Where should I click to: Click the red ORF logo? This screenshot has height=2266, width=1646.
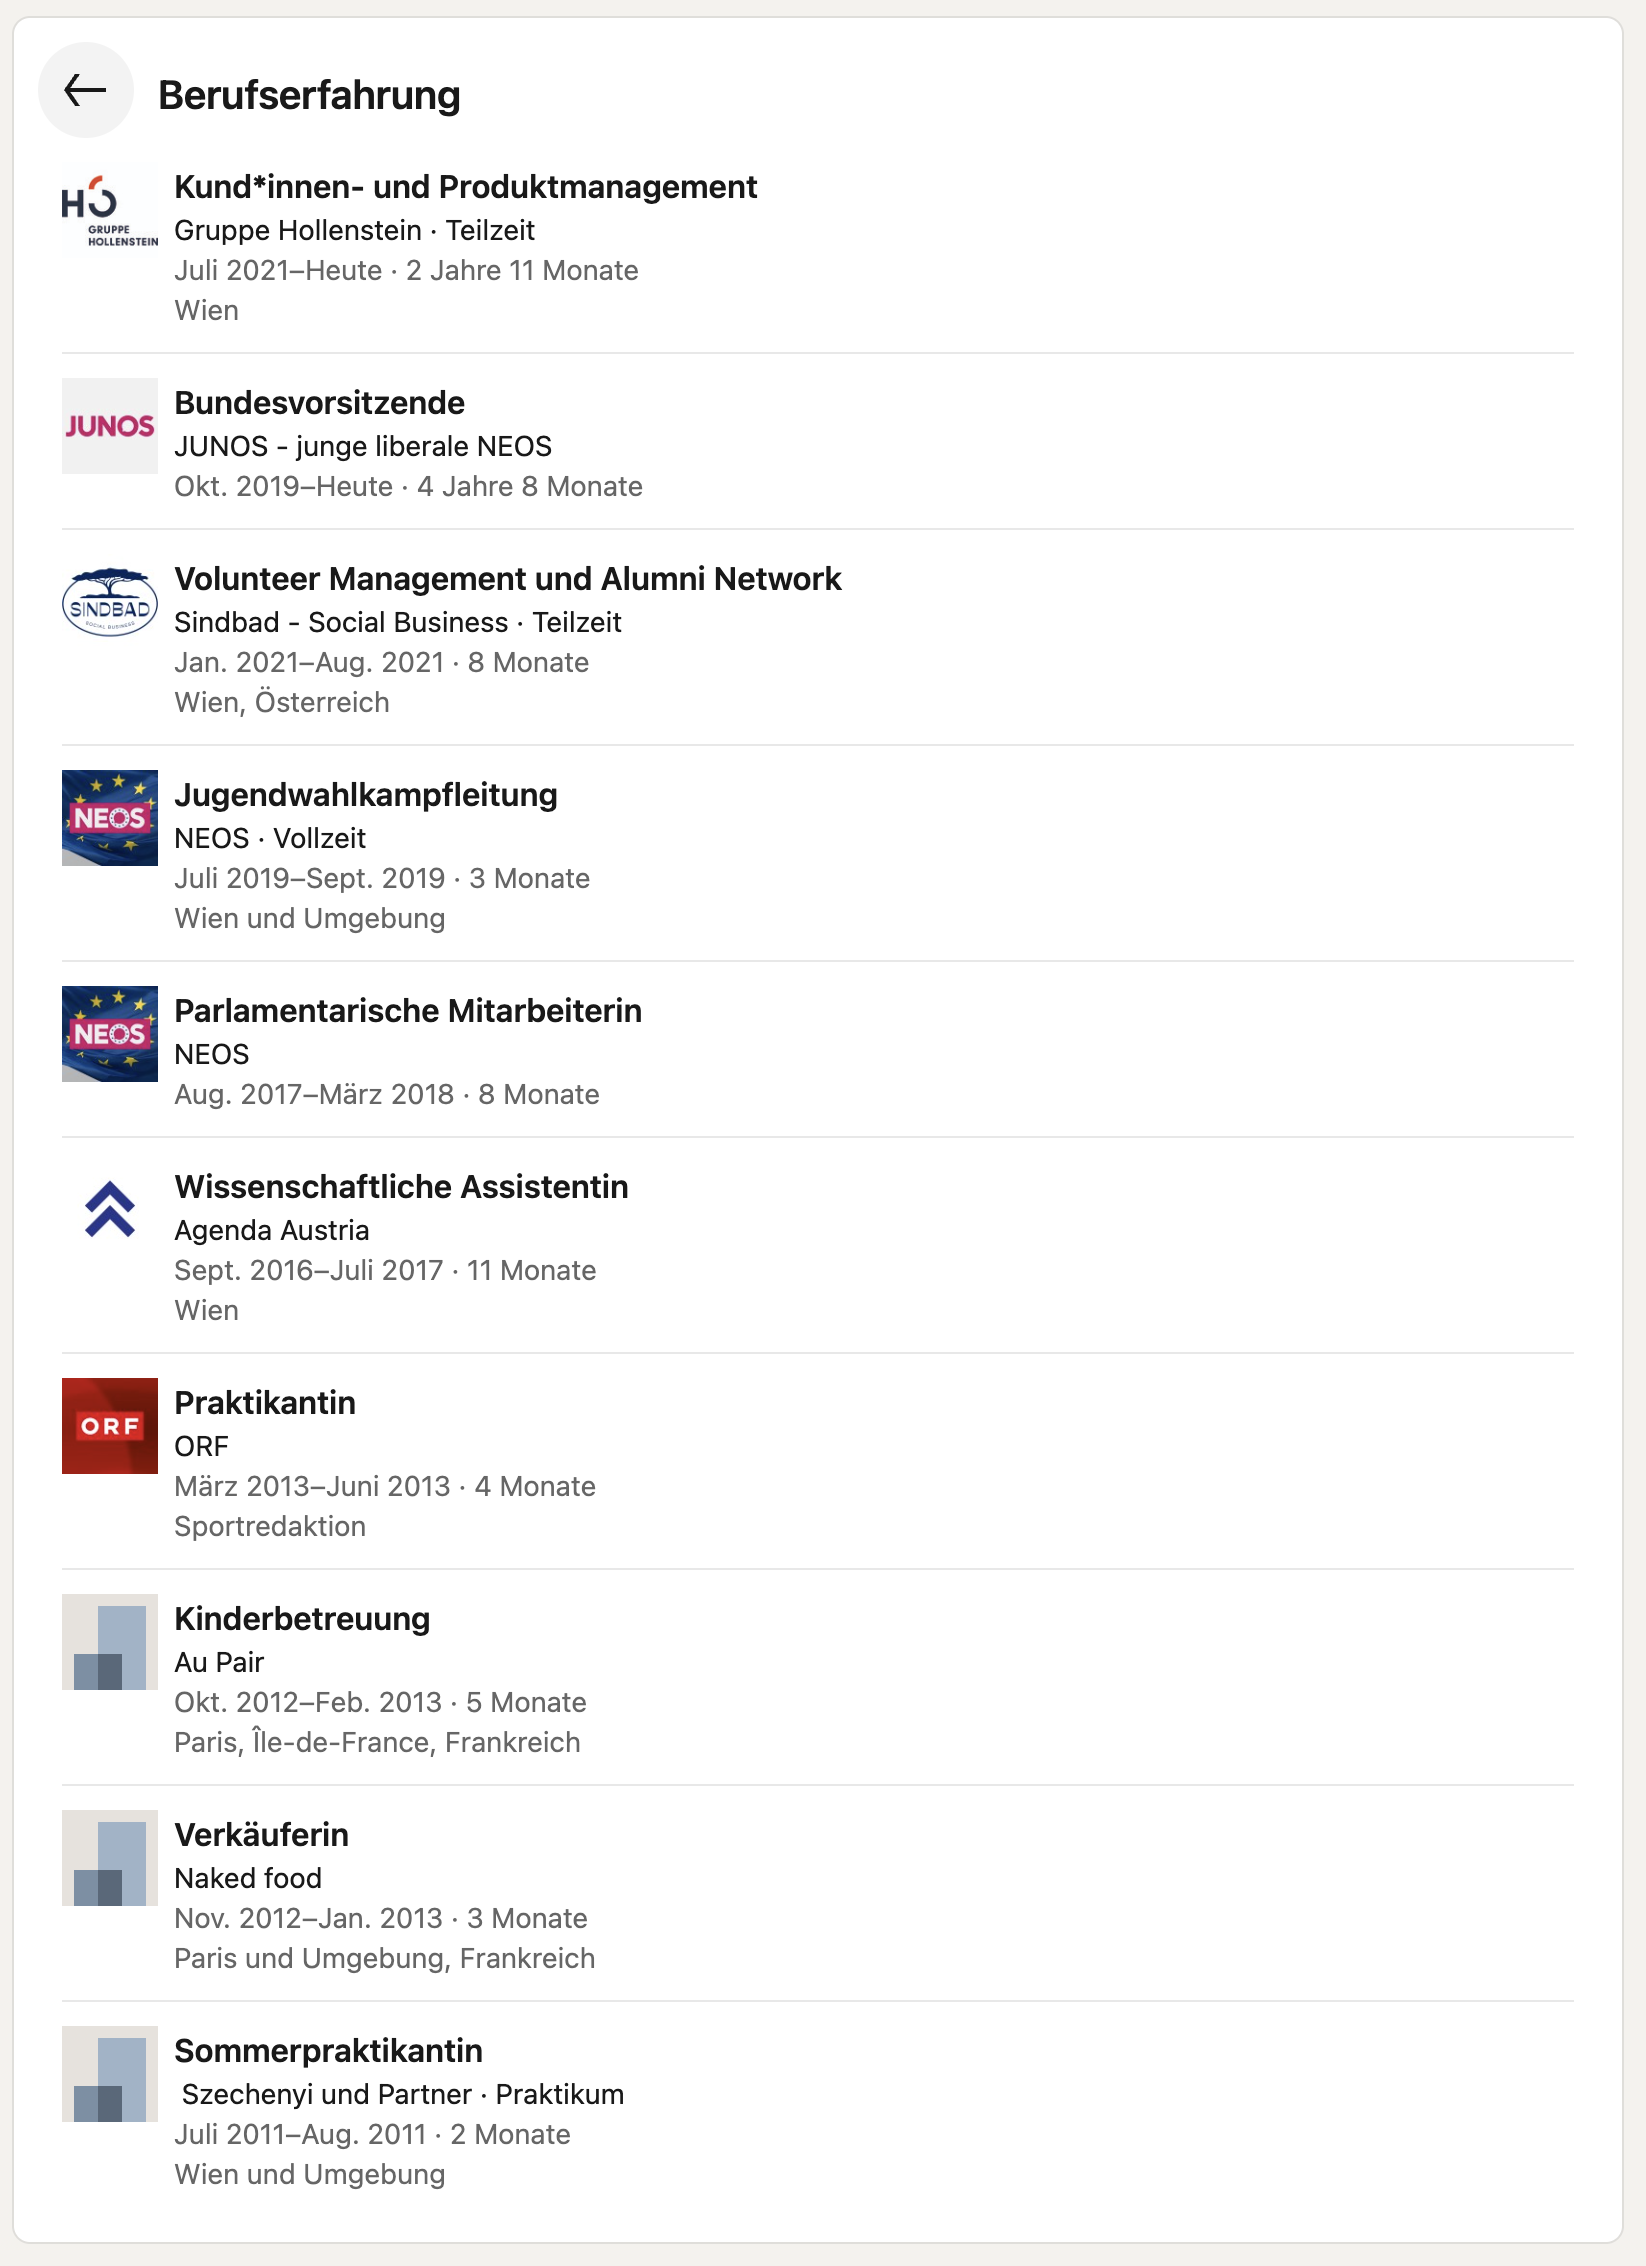click(x=110, y=1426)
